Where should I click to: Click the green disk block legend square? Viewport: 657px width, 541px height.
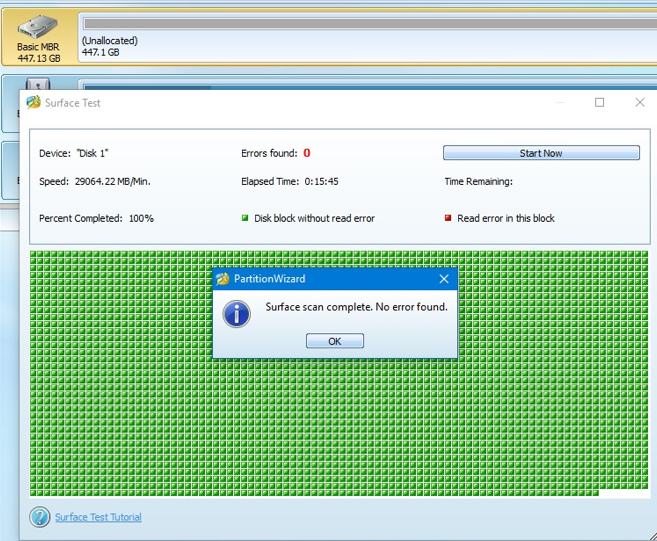coord(245,218)
